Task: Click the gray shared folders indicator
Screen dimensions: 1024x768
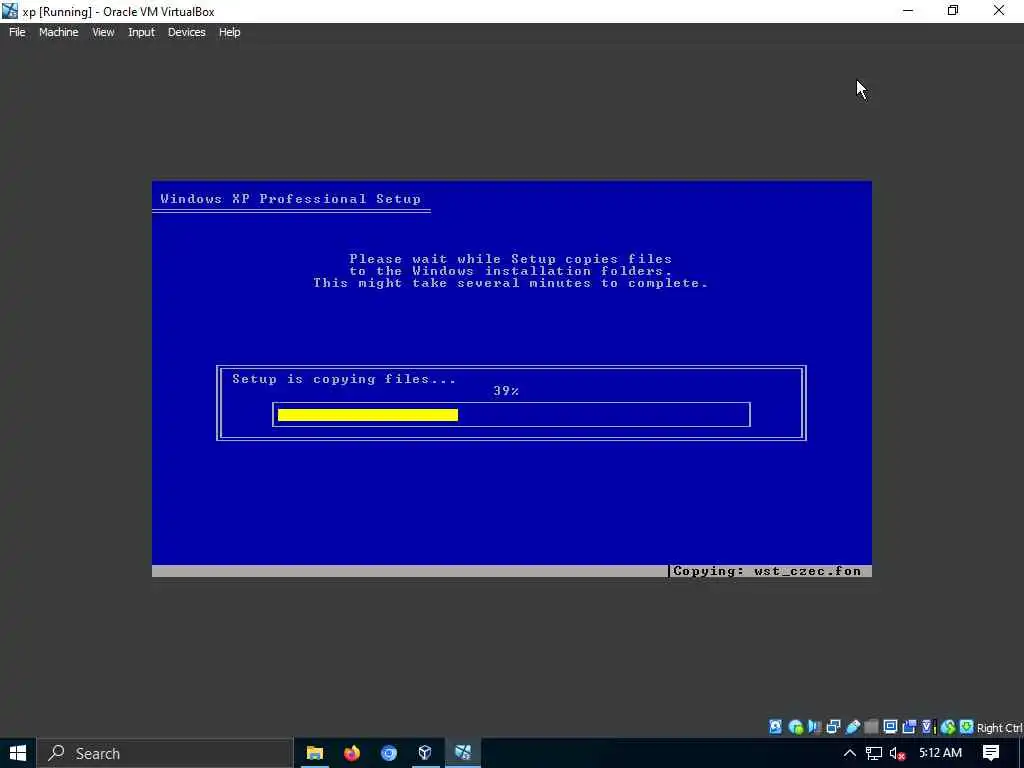Action: [871, 727]
